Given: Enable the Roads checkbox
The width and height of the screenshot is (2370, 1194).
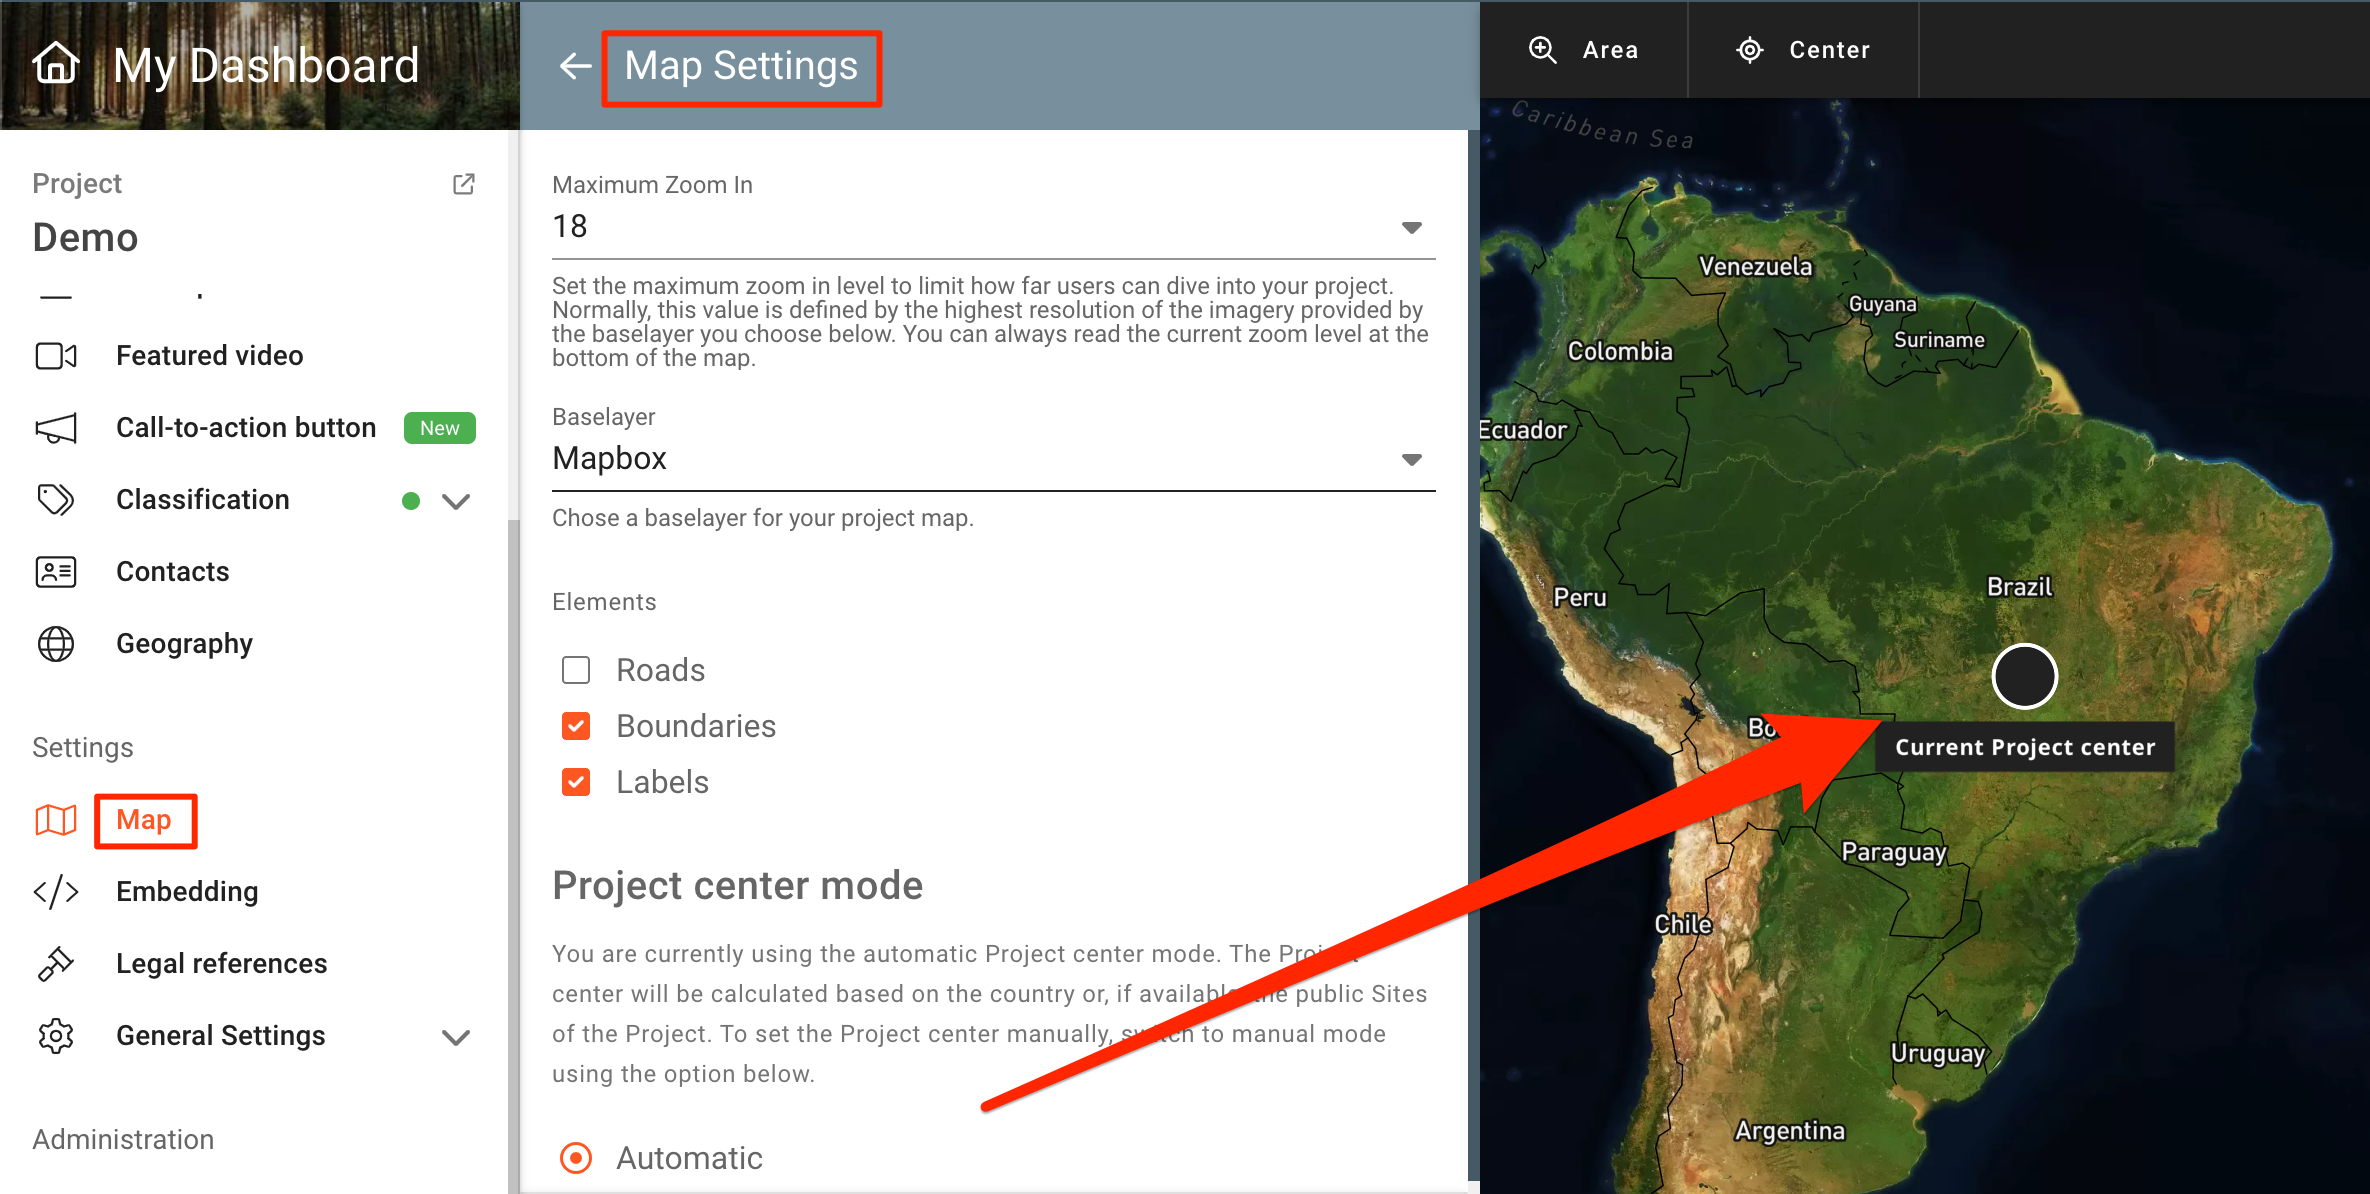Looking at the screenshot, I should coord(576,670).
